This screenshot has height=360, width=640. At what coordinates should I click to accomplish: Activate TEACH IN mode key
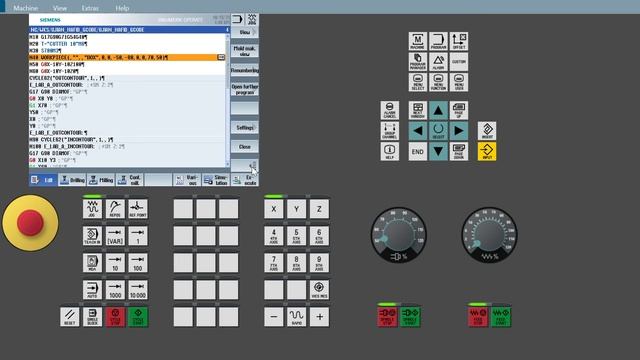(x=92, y=236)
